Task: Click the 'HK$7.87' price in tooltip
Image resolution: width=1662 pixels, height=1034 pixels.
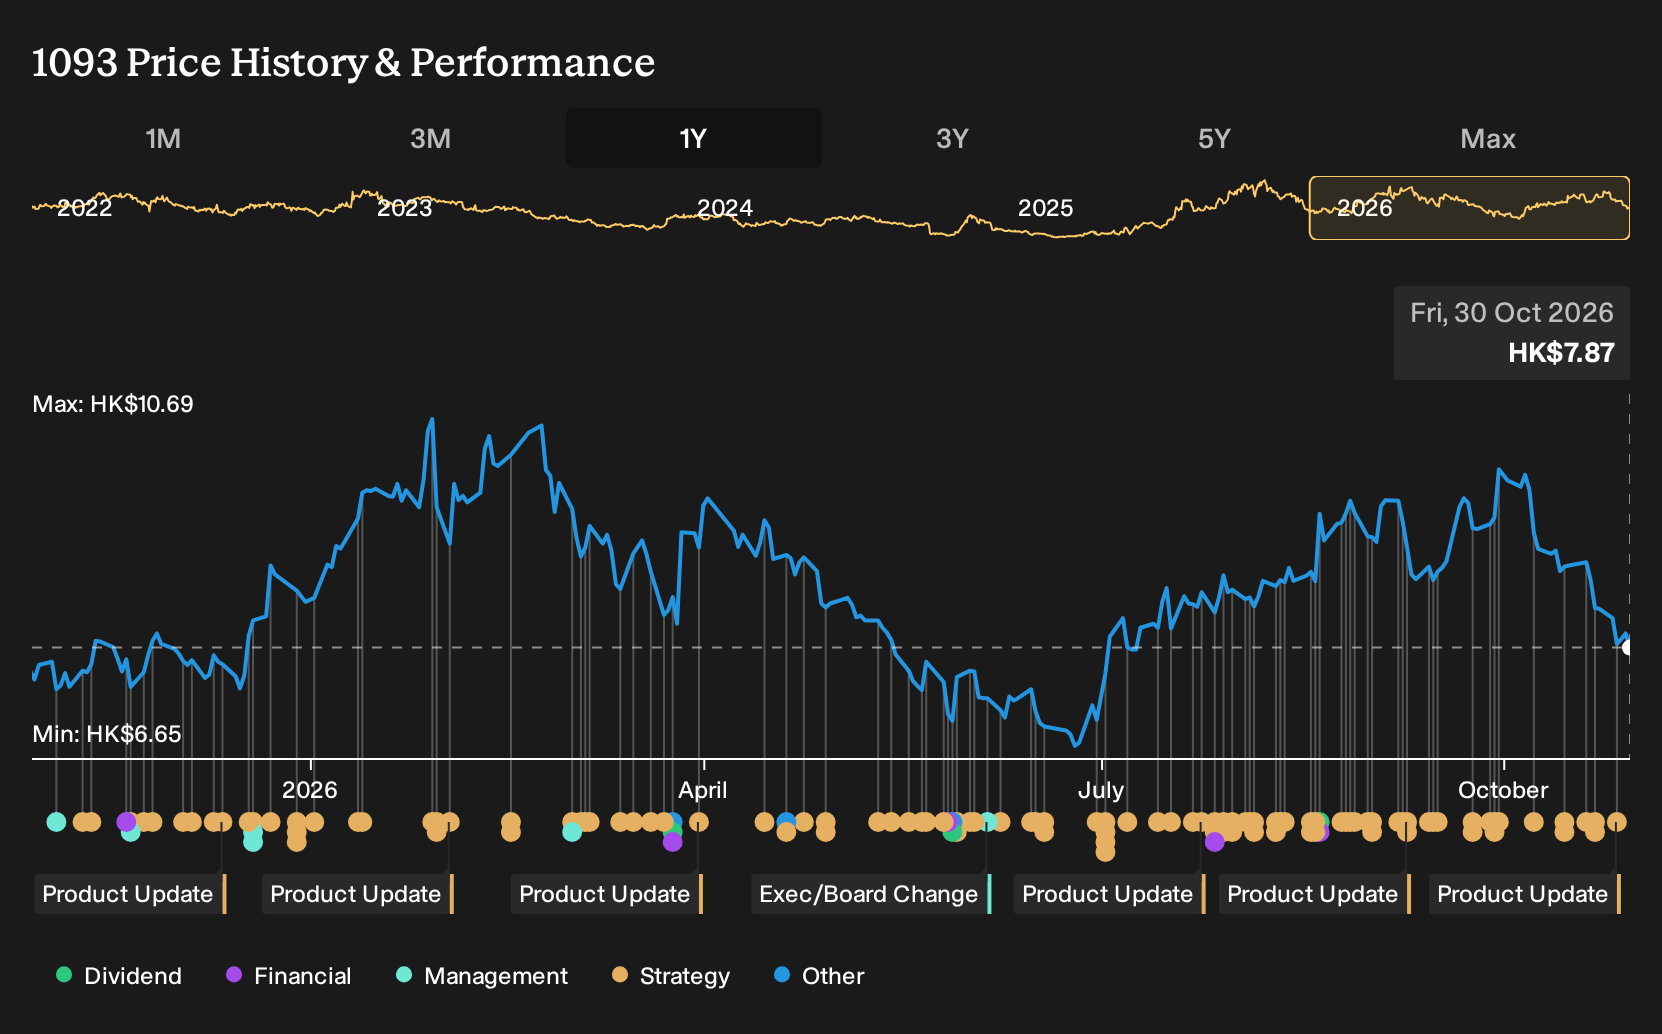Action: [x=1561, y=353]
